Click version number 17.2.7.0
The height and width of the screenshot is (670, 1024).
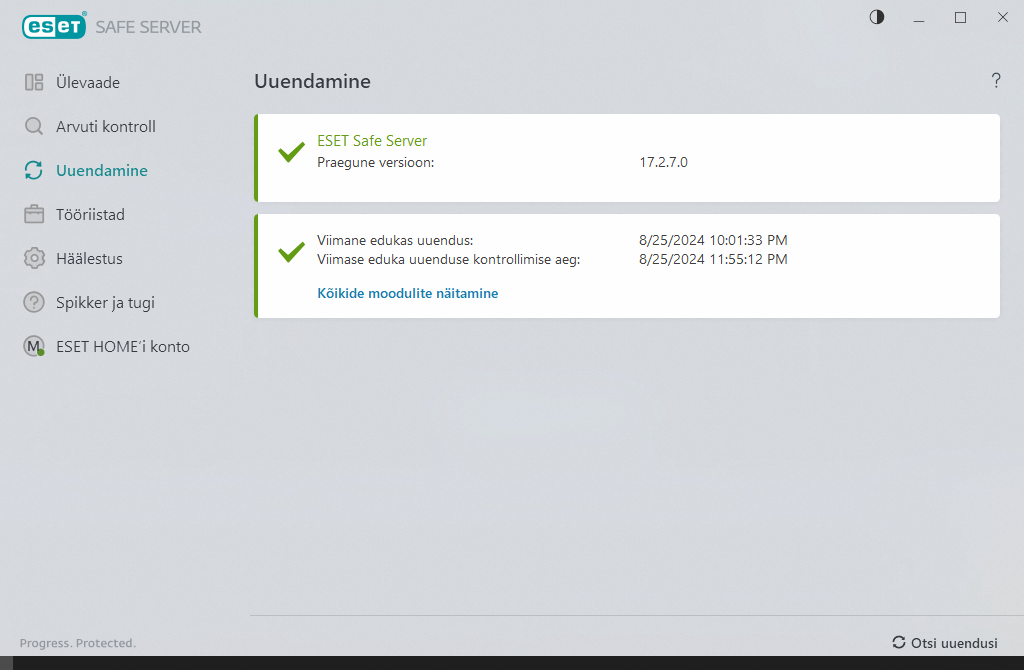[663, 162]
